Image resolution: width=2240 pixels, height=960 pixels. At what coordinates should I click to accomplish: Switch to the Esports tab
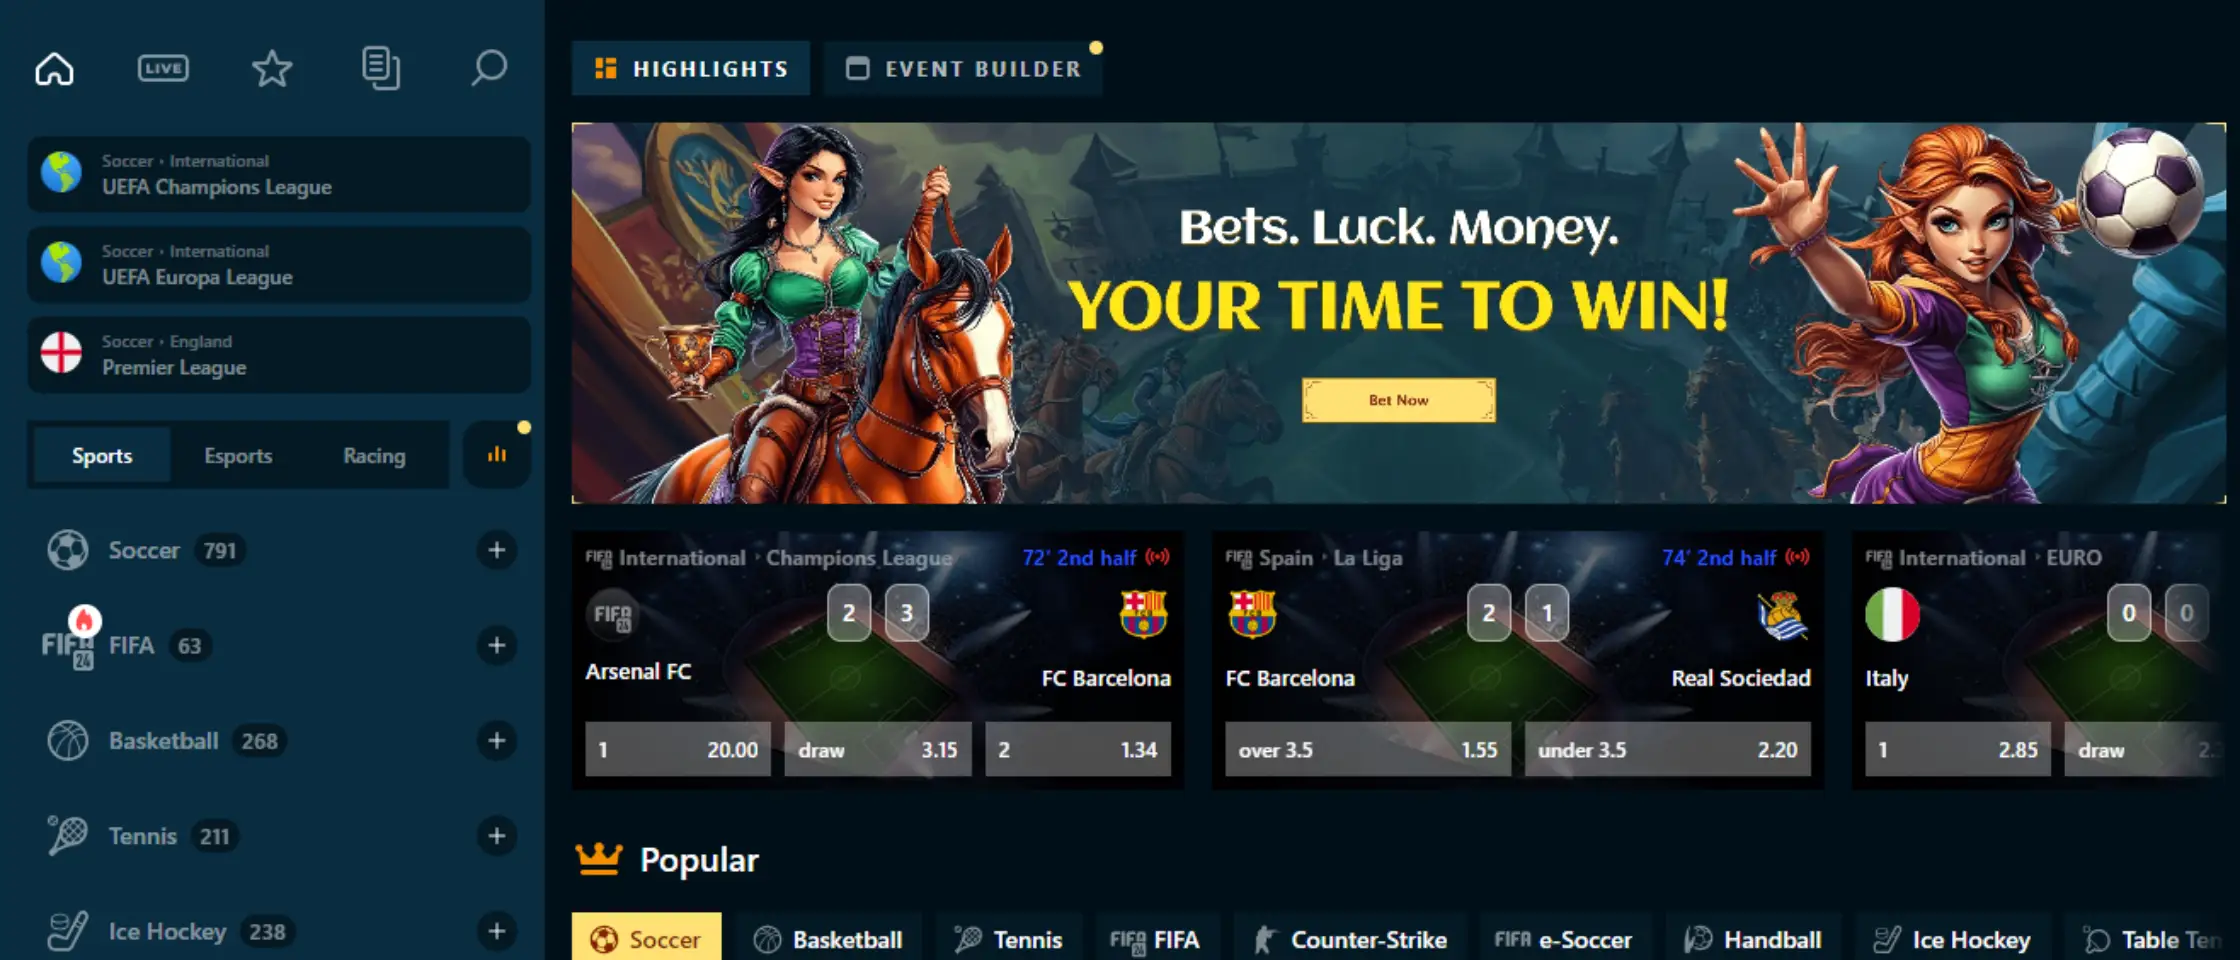[238, 456]
